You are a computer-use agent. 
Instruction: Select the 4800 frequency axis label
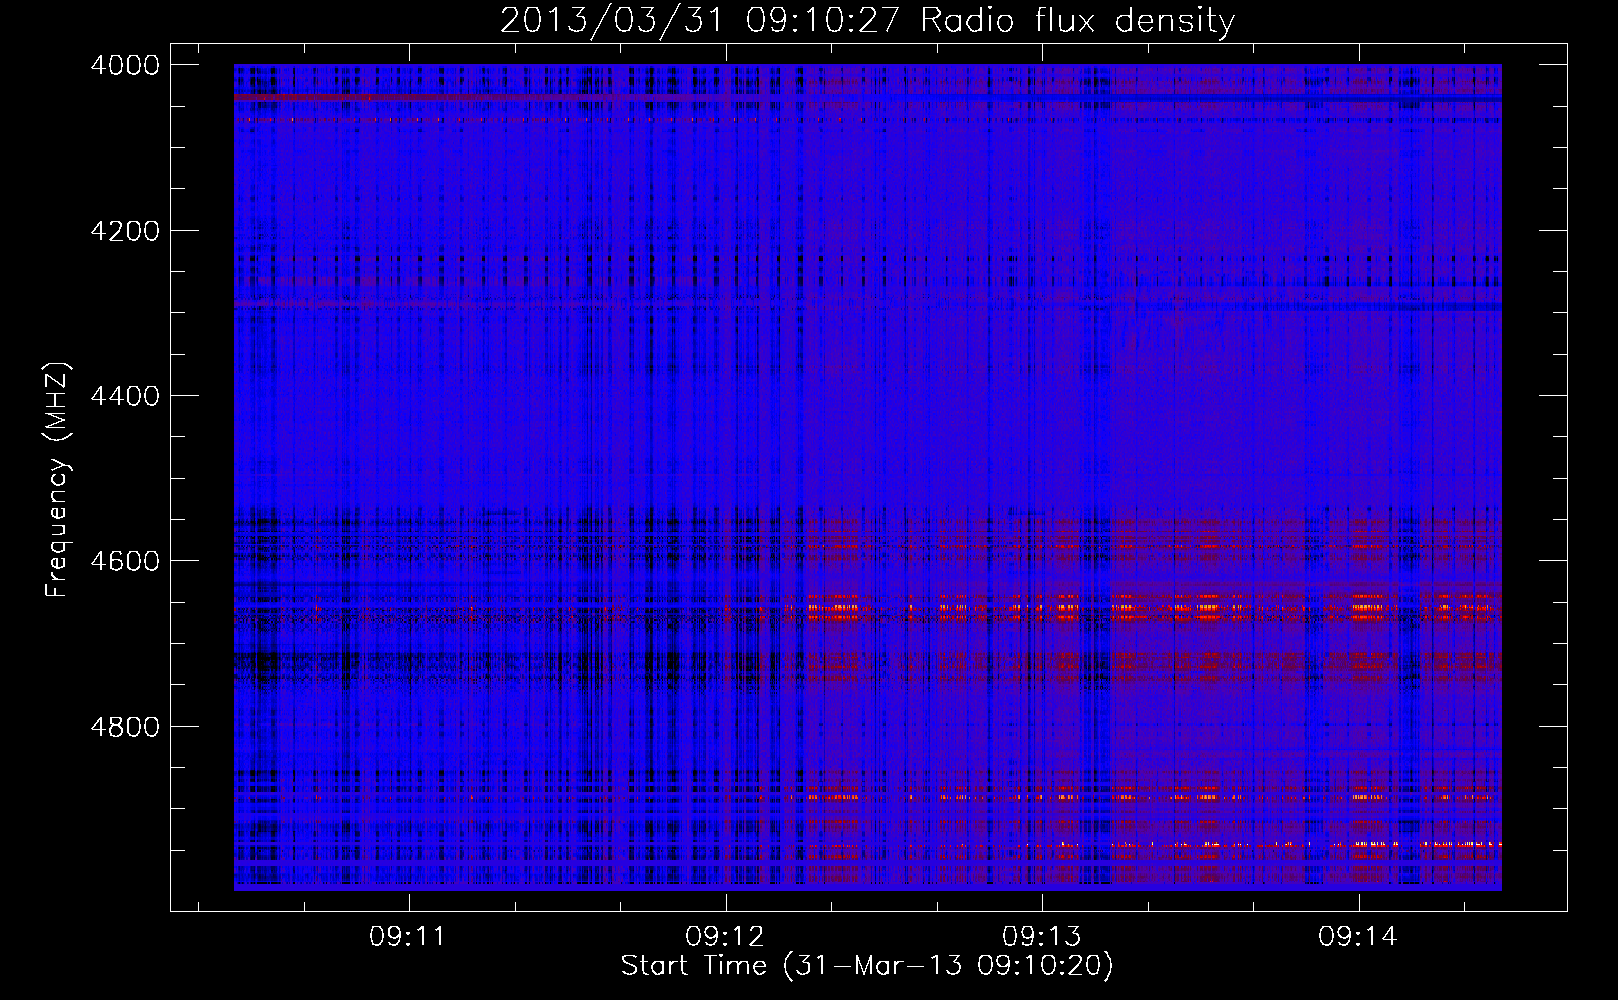tap(125, 727)
